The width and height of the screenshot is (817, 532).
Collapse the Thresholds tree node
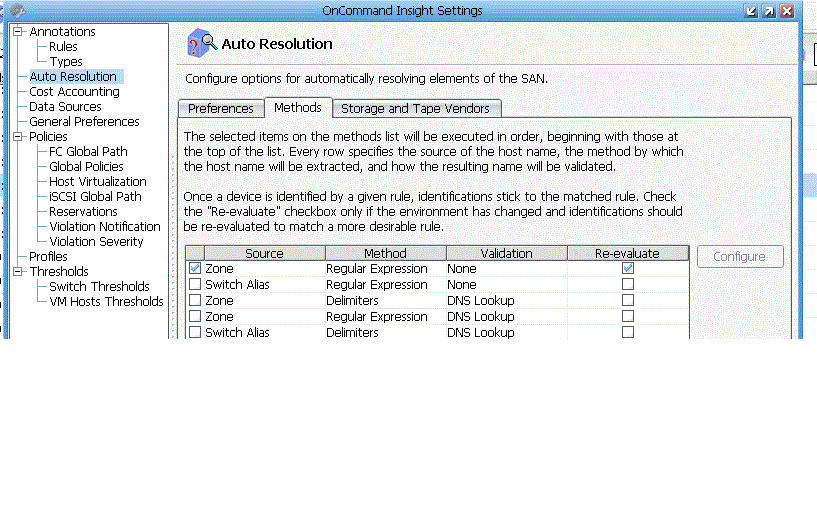[18, 271]
